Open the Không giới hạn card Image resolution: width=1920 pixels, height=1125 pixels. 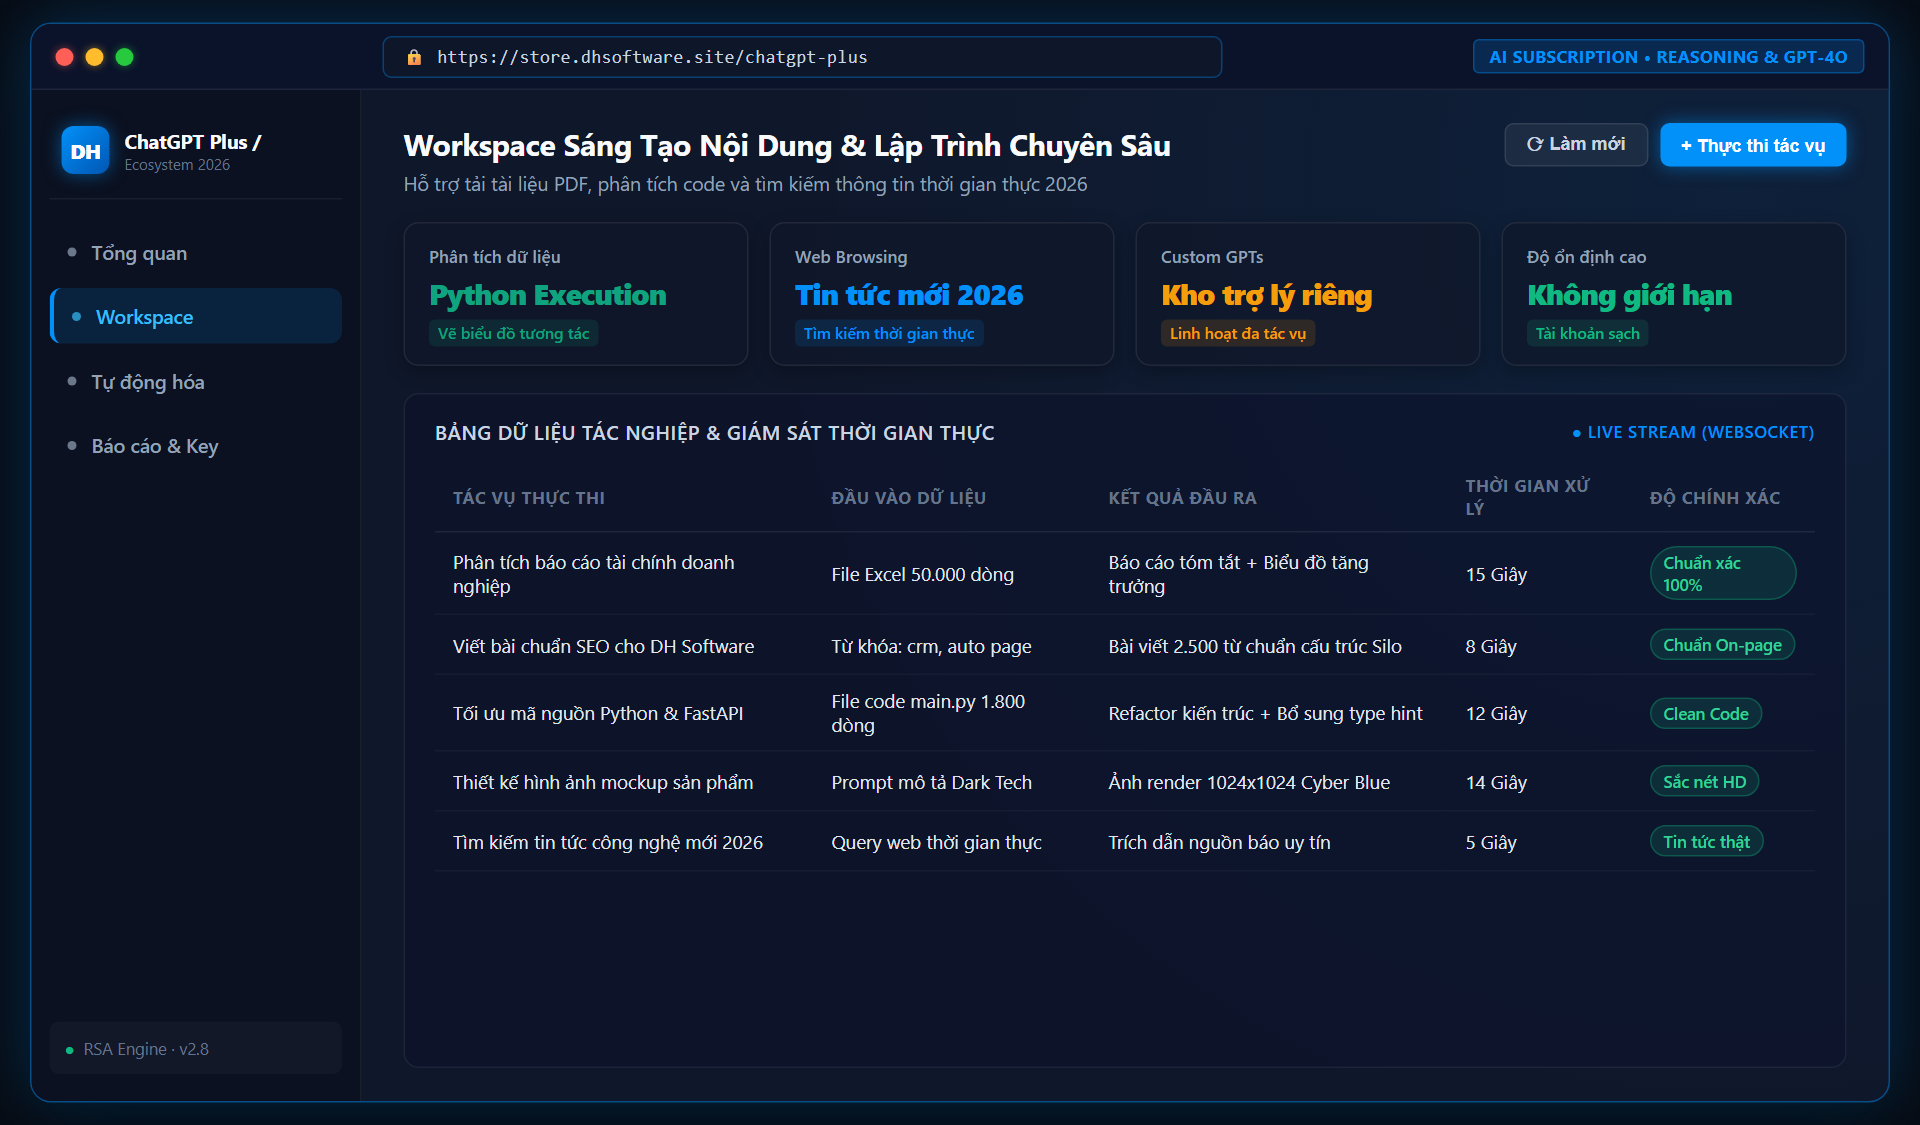pyautogui.click(x=1674, y=294)
